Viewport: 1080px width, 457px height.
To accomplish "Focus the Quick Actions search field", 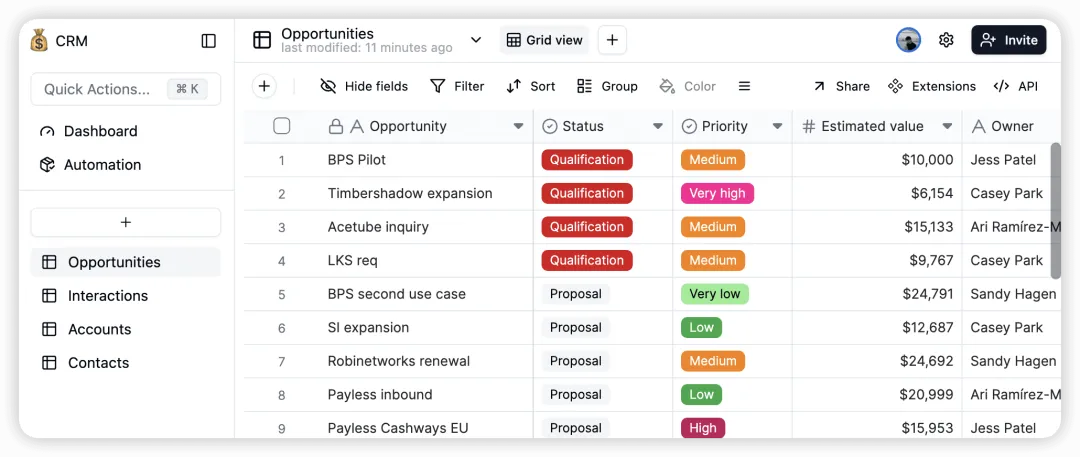I will pyautogui.click(x=100, y=89).
